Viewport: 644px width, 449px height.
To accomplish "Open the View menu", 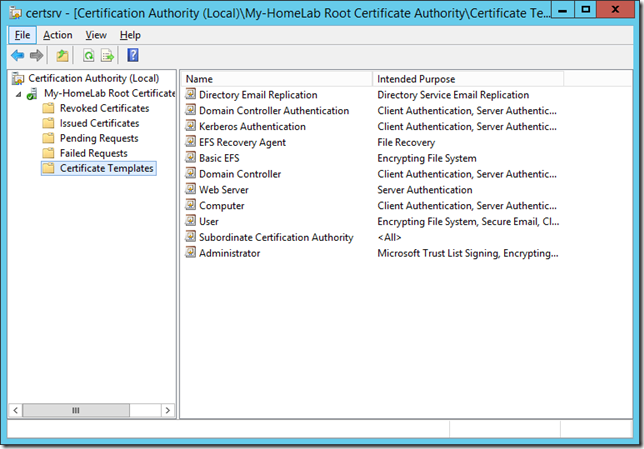I will click(95, 35).
